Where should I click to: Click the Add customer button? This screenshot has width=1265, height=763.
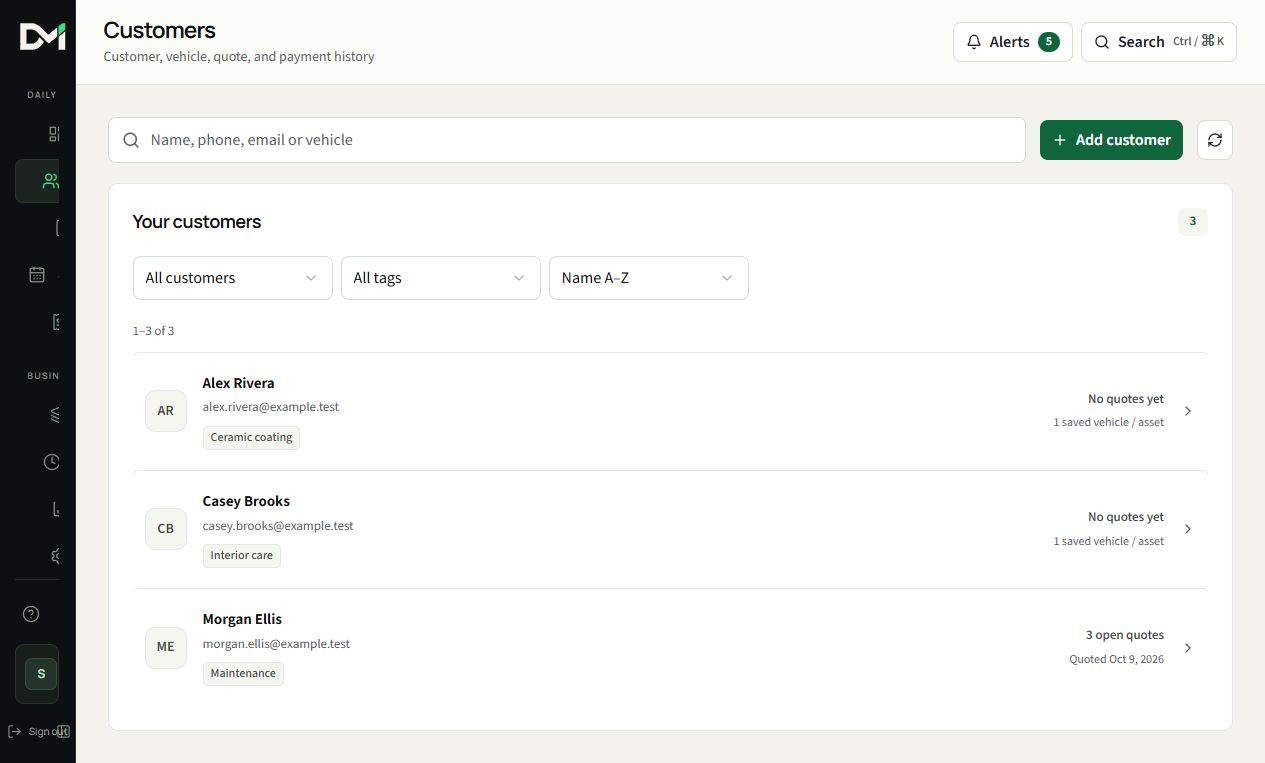(1111, 140)
